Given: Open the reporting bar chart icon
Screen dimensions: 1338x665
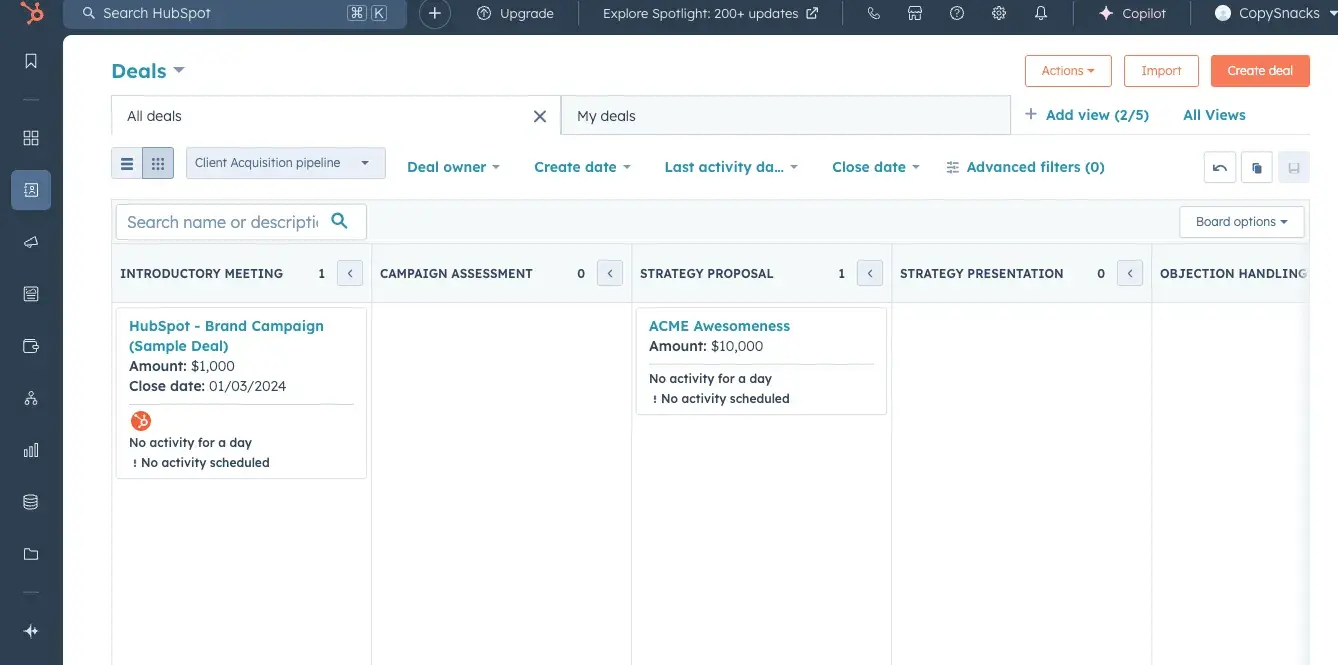Looking at the screenshot, I should pyautogui.click(x=31, y=450).
